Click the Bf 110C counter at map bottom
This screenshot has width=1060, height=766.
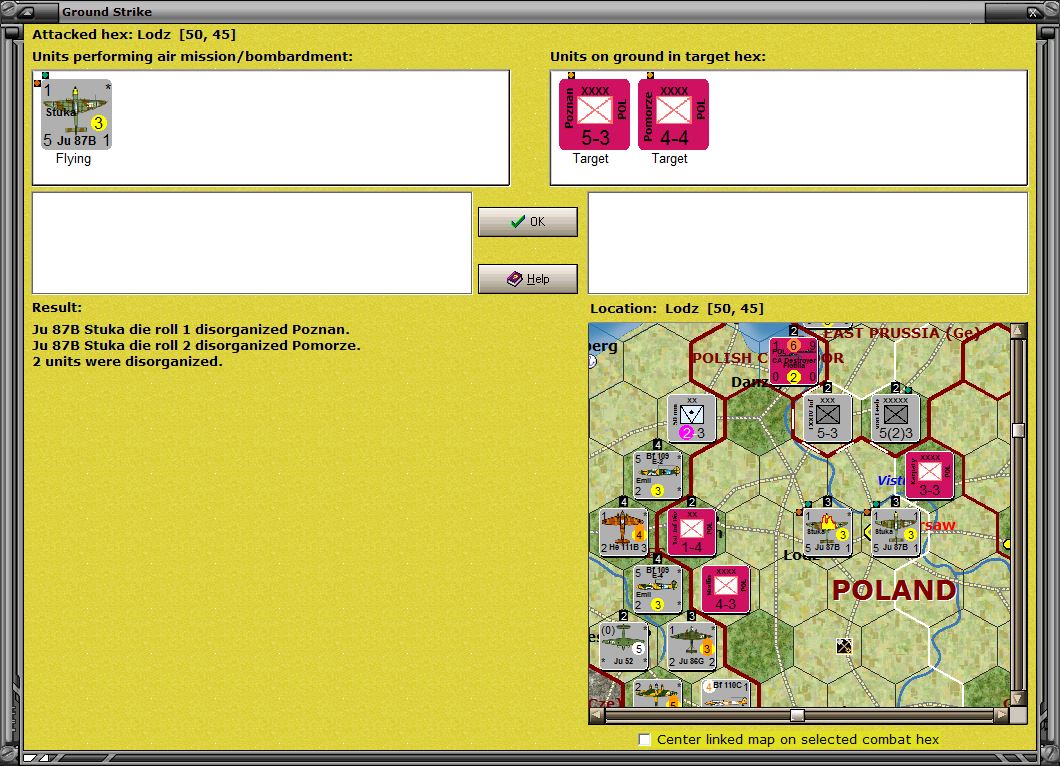pos(726,693)
